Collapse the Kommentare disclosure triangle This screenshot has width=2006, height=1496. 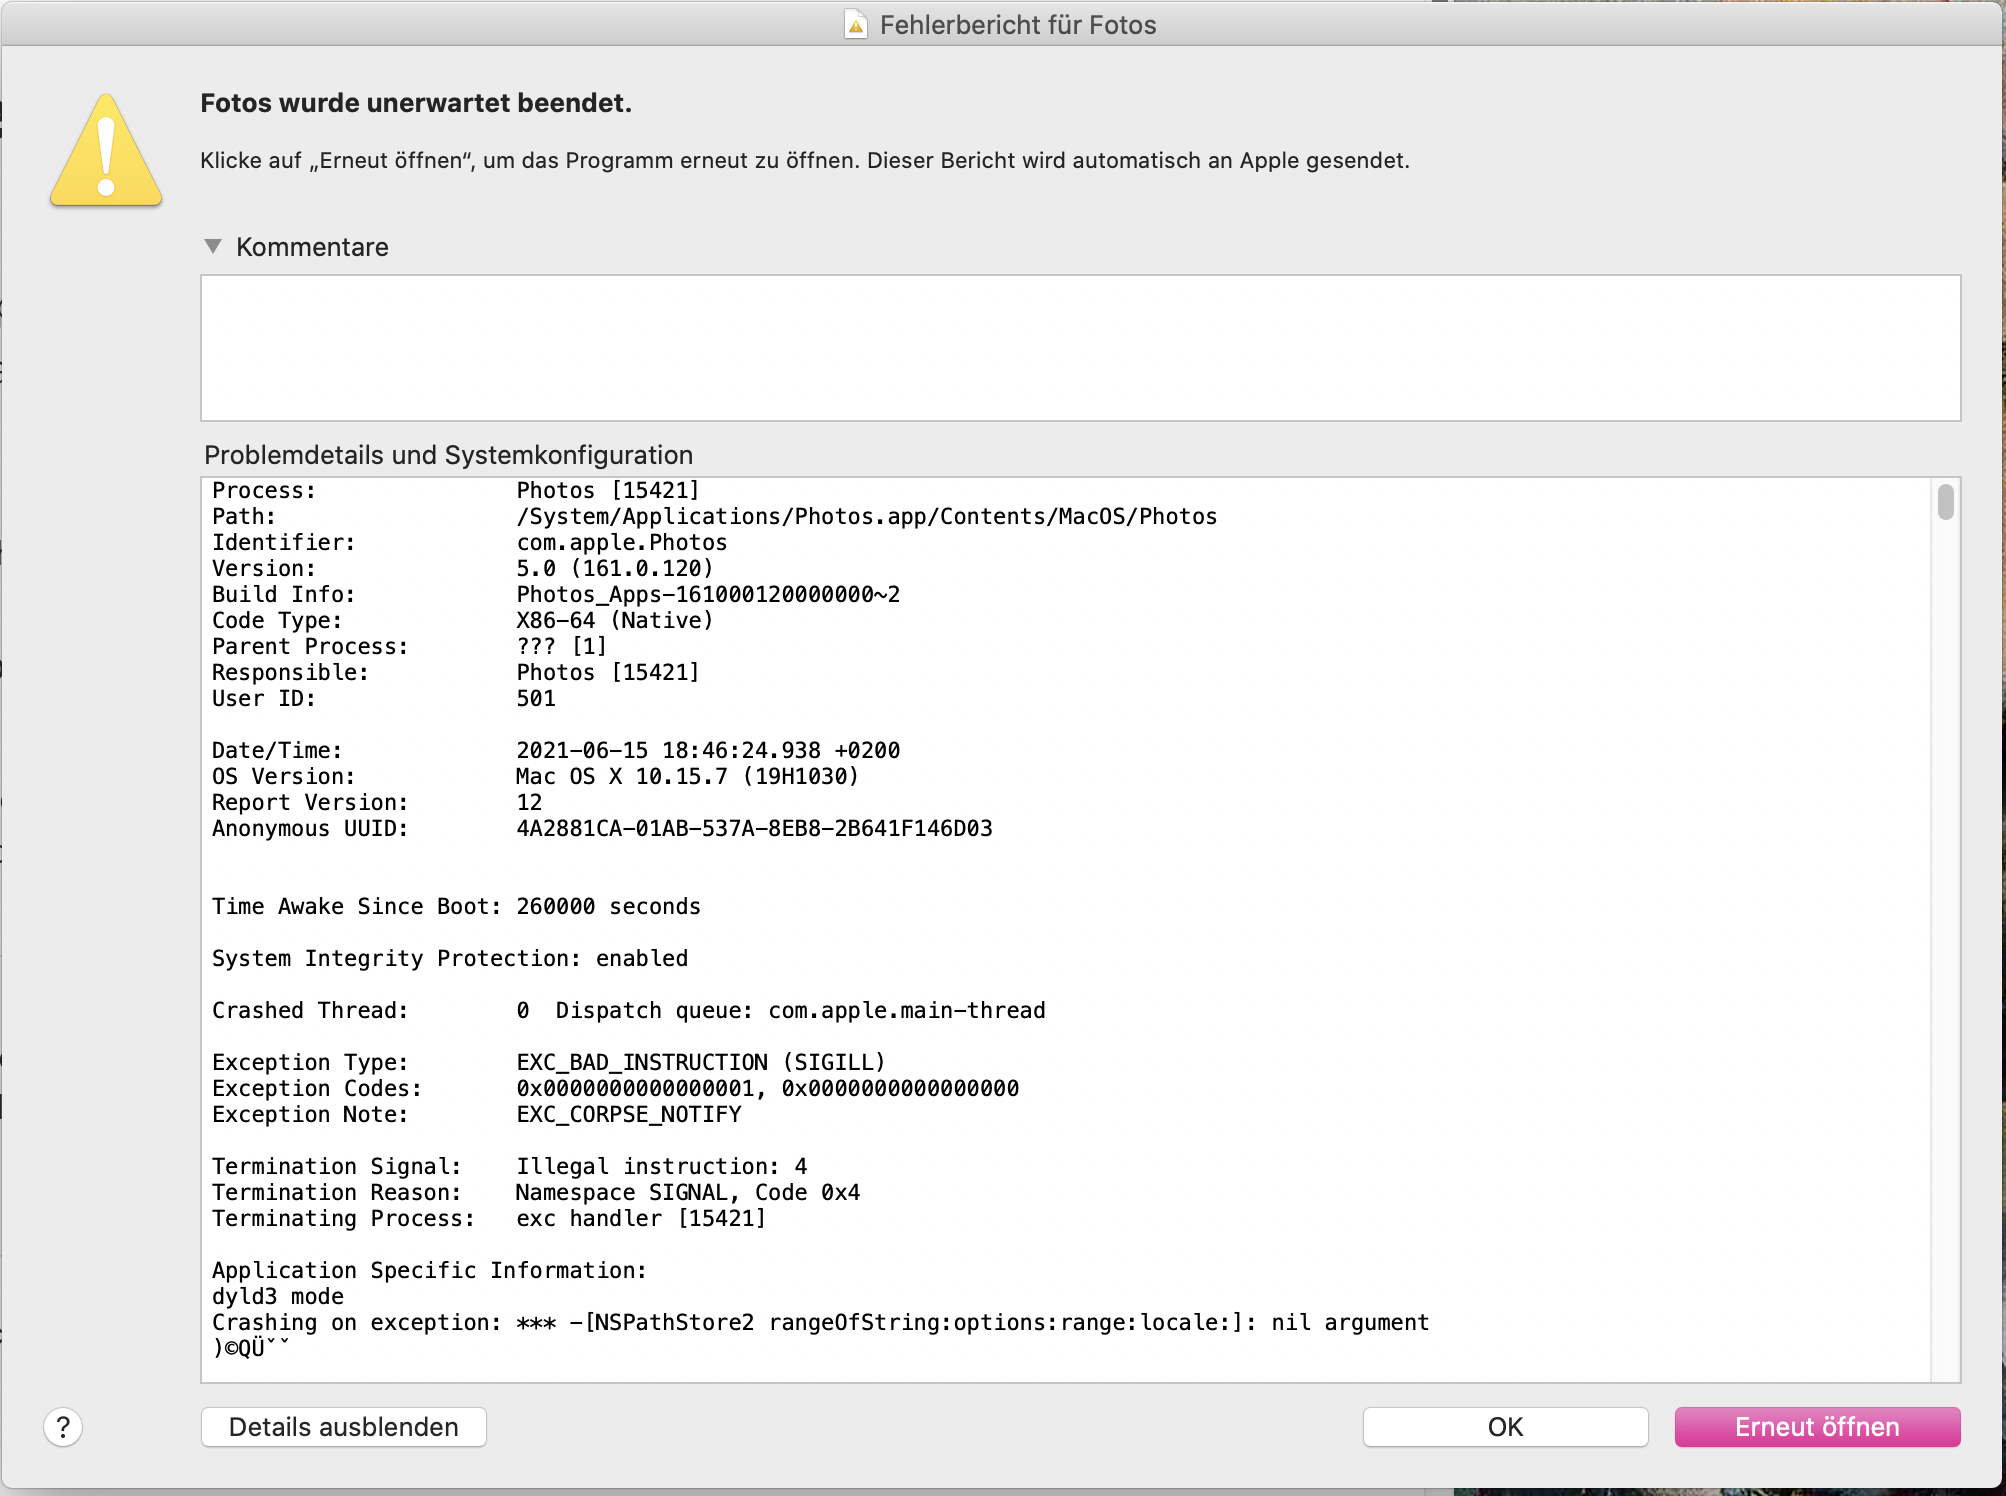click(213, 246)
